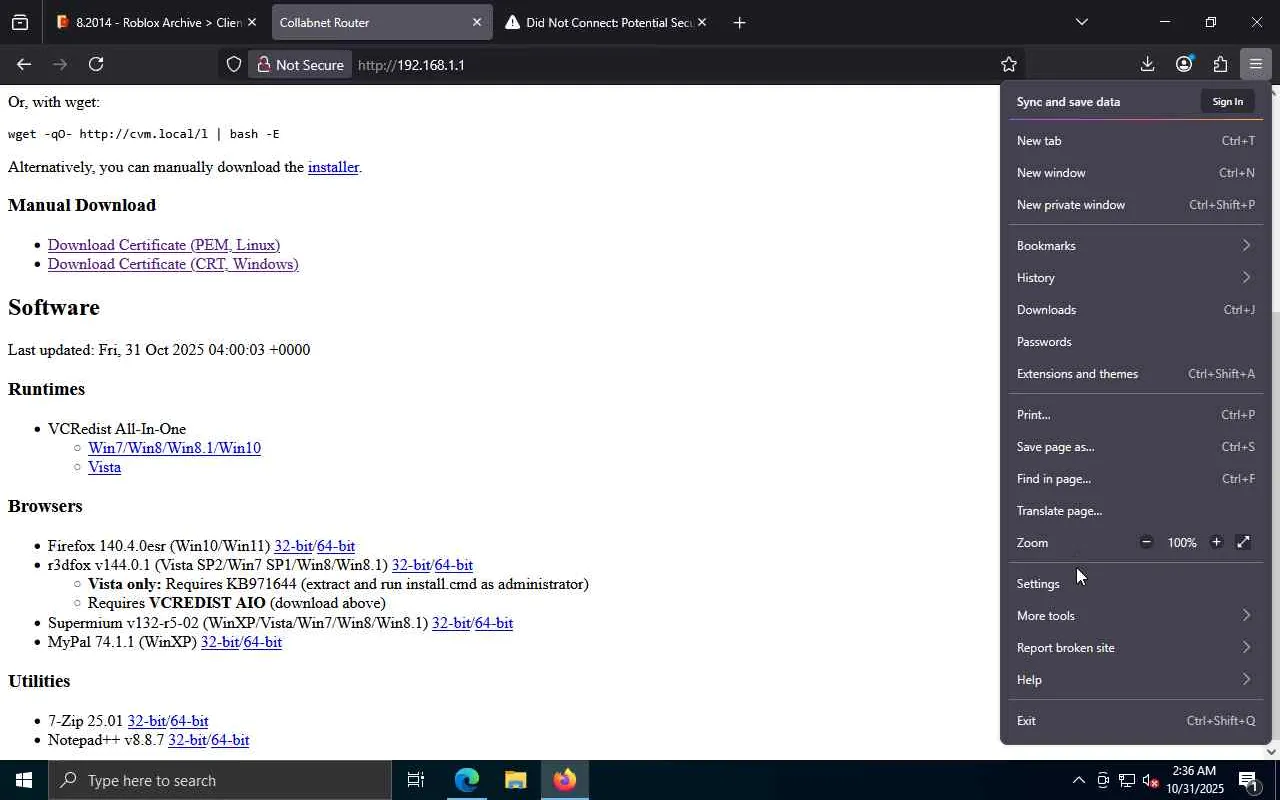Choose New tab from the menu
Viewport: 1280px width, 800px height.
pyautogui.click(x=1135, y=140)
